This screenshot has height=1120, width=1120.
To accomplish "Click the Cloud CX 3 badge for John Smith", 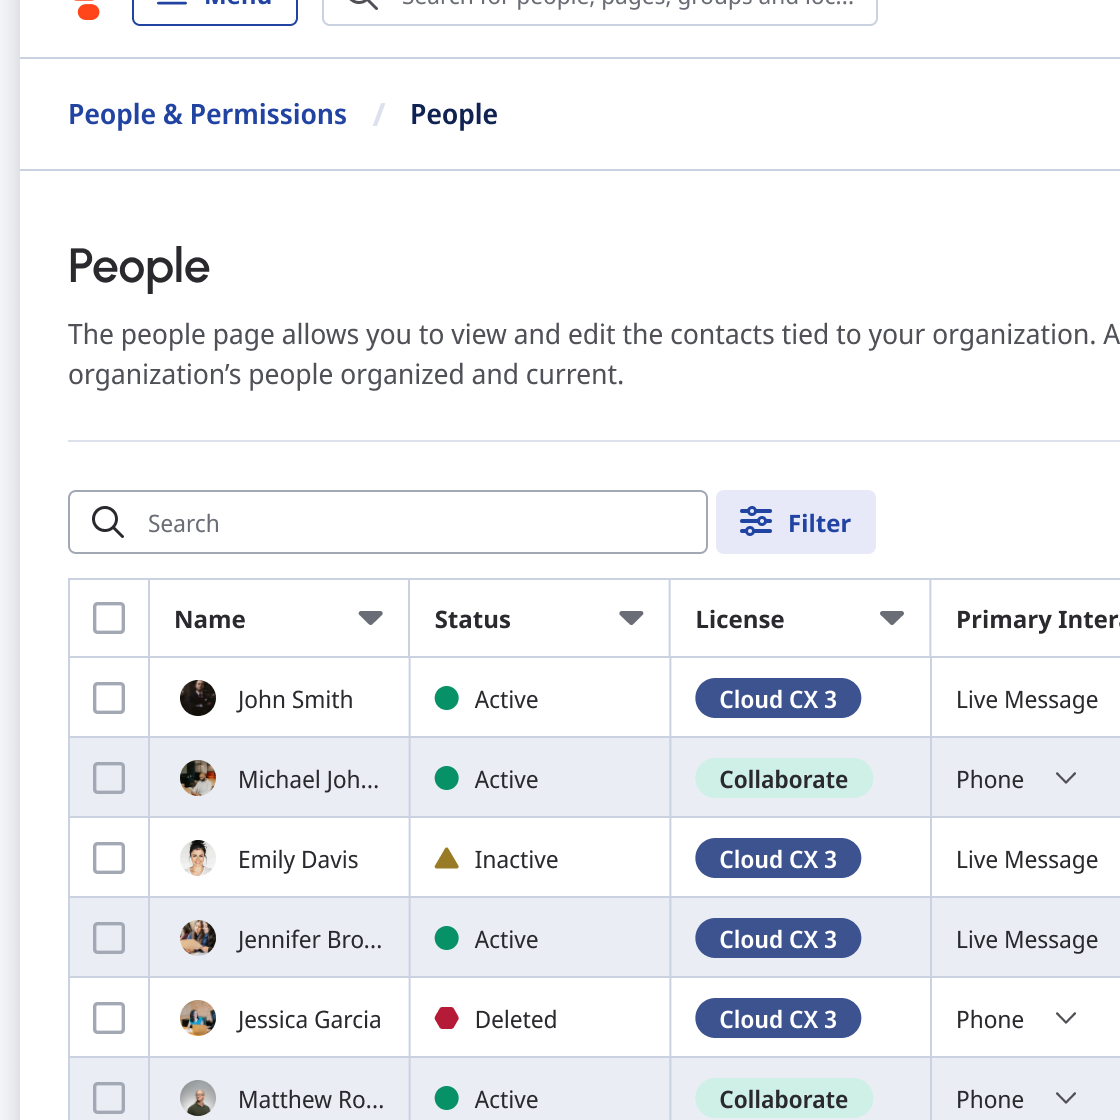I will [778, 699].
